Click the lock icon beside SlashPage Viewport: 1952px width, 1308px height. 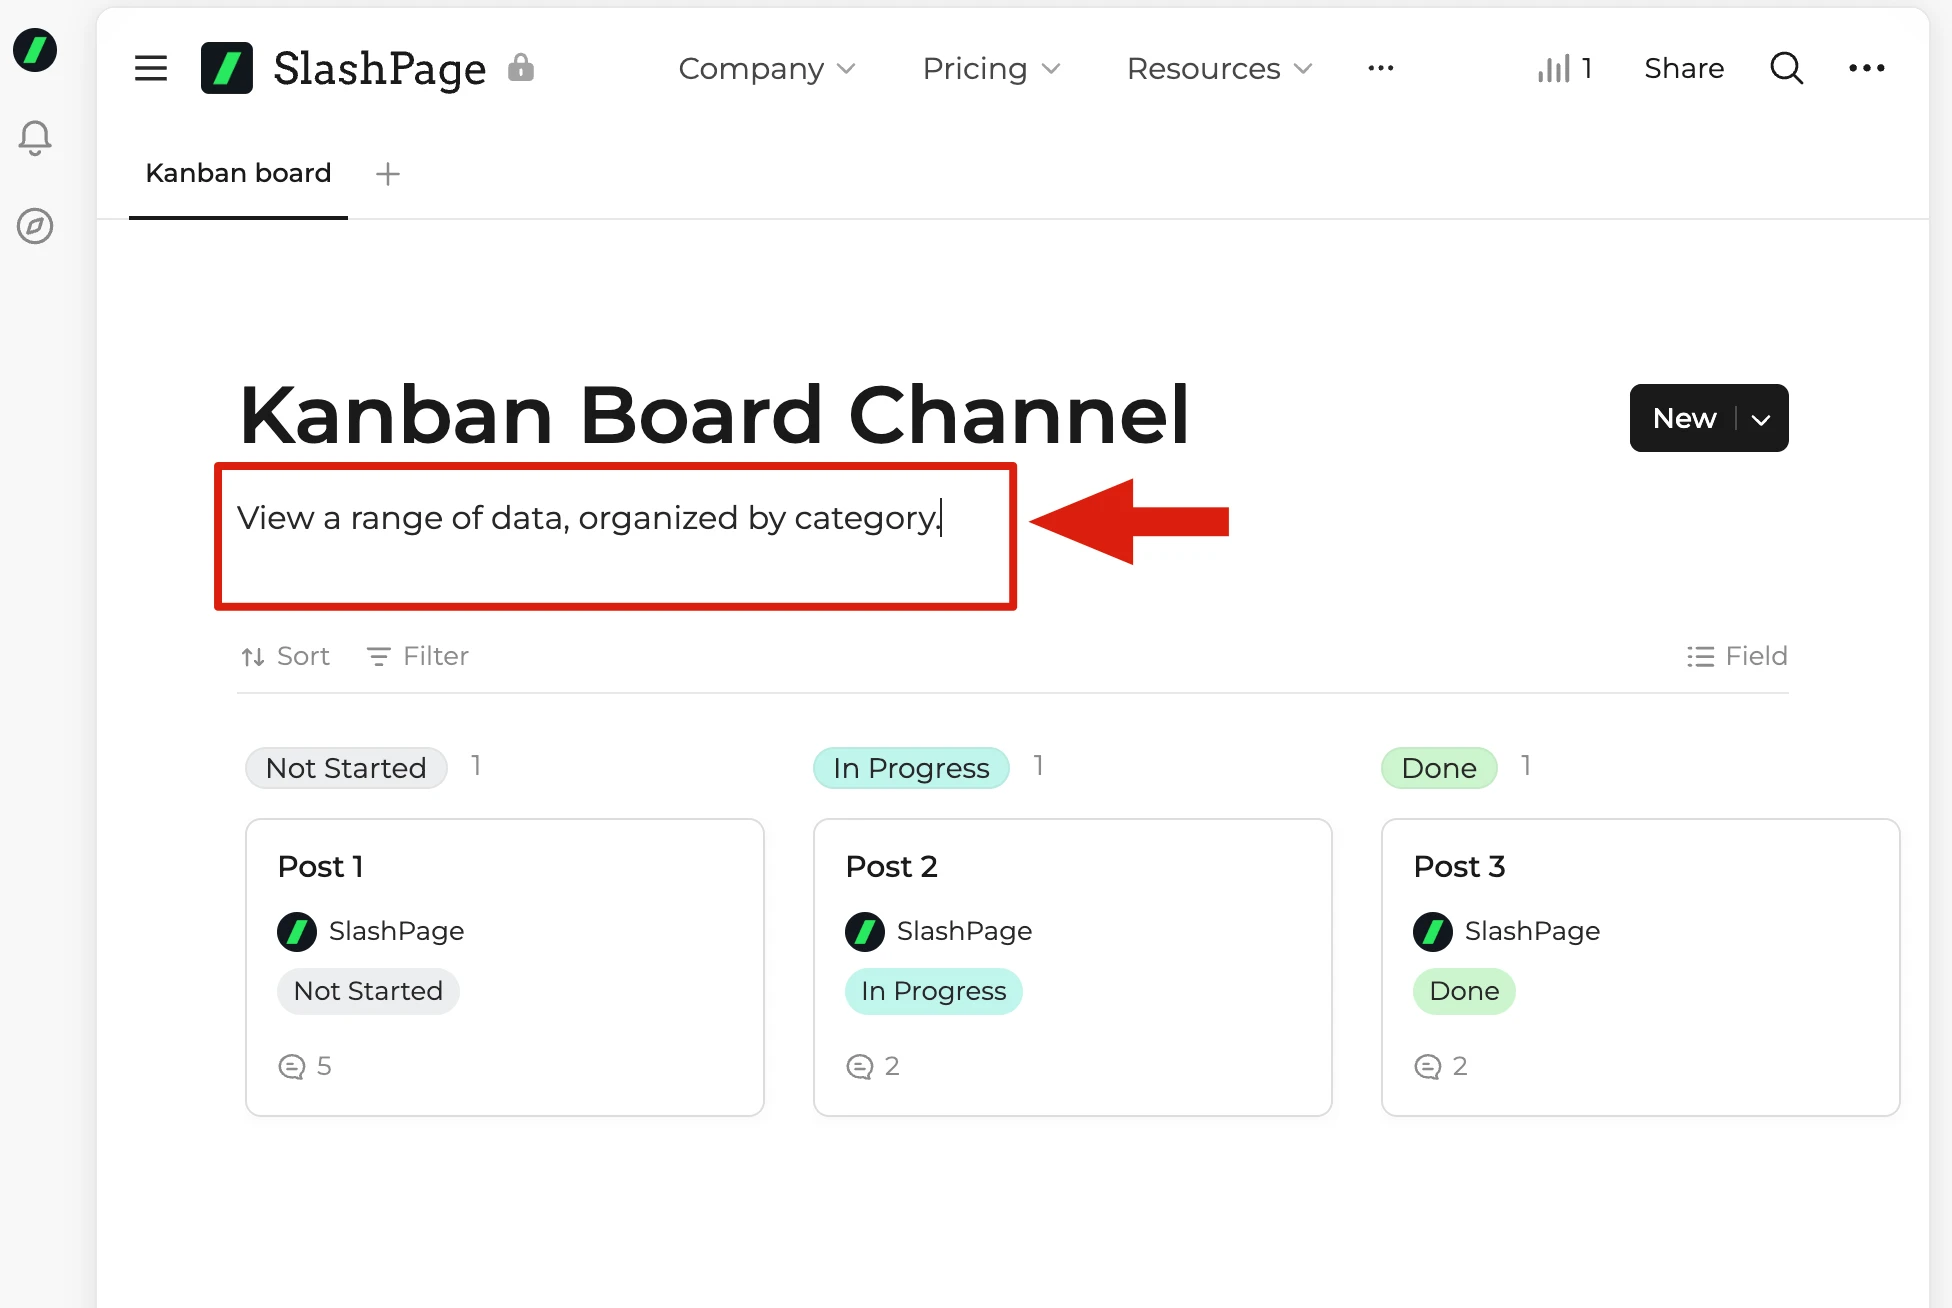521,67
